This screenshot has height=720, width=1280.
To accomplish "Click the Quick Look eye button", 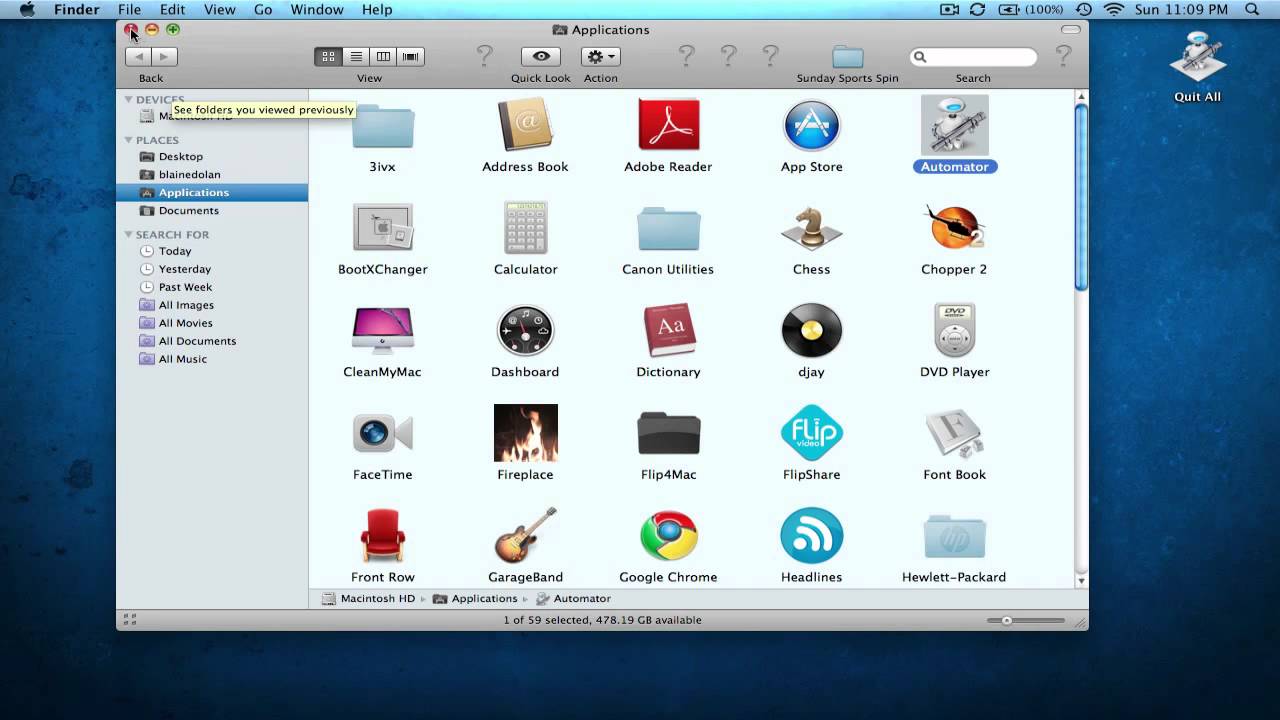I will click(541, 57).
